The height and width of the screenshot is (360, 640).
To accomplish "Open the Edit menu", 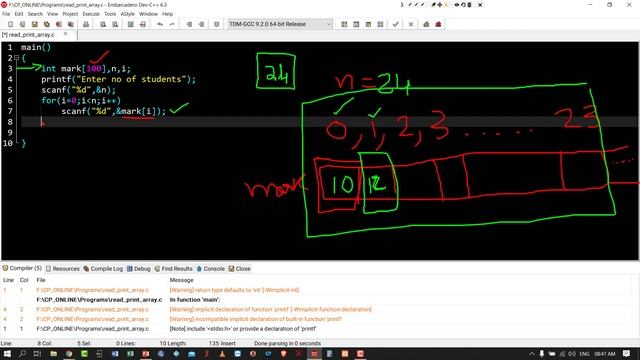I will point(19,14).
